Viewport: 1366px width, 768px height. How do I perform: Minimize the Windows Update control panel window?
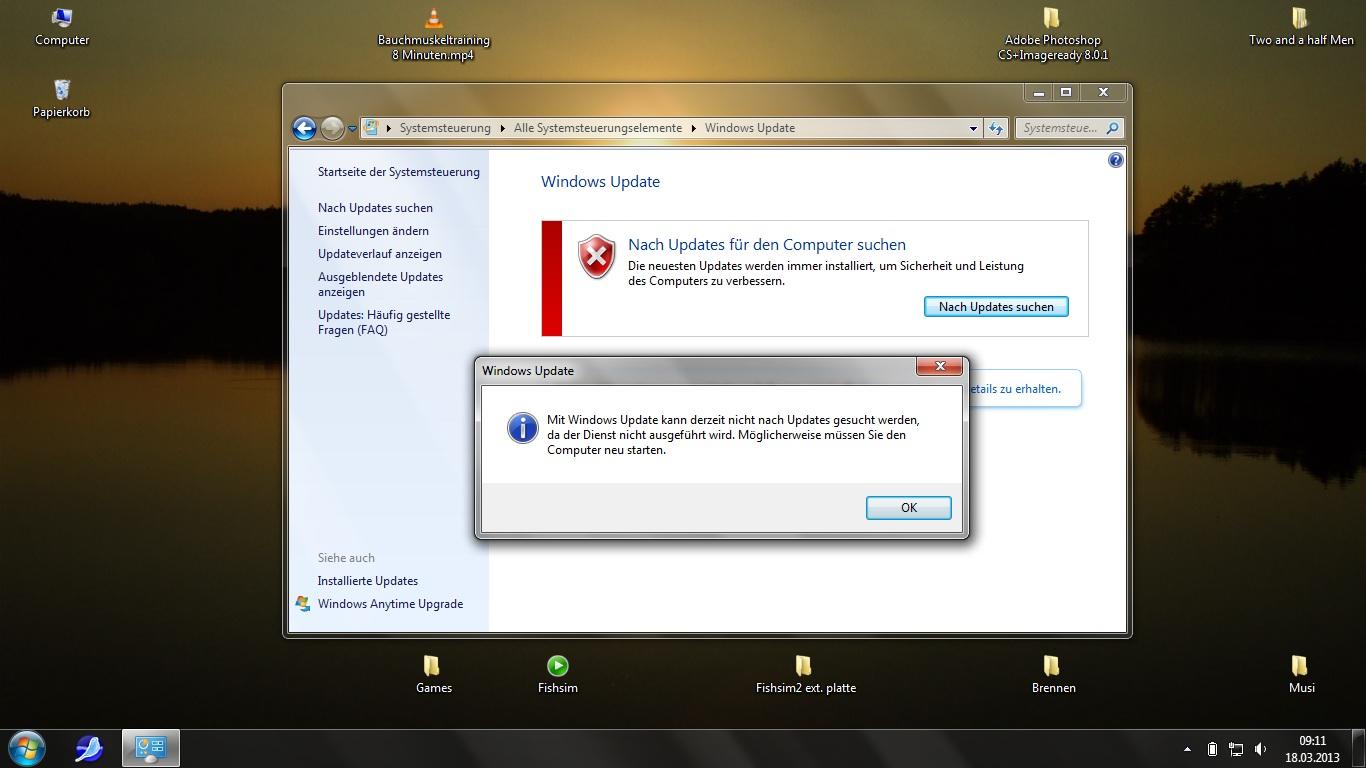pyautogui.click(x=1039, y=92)
